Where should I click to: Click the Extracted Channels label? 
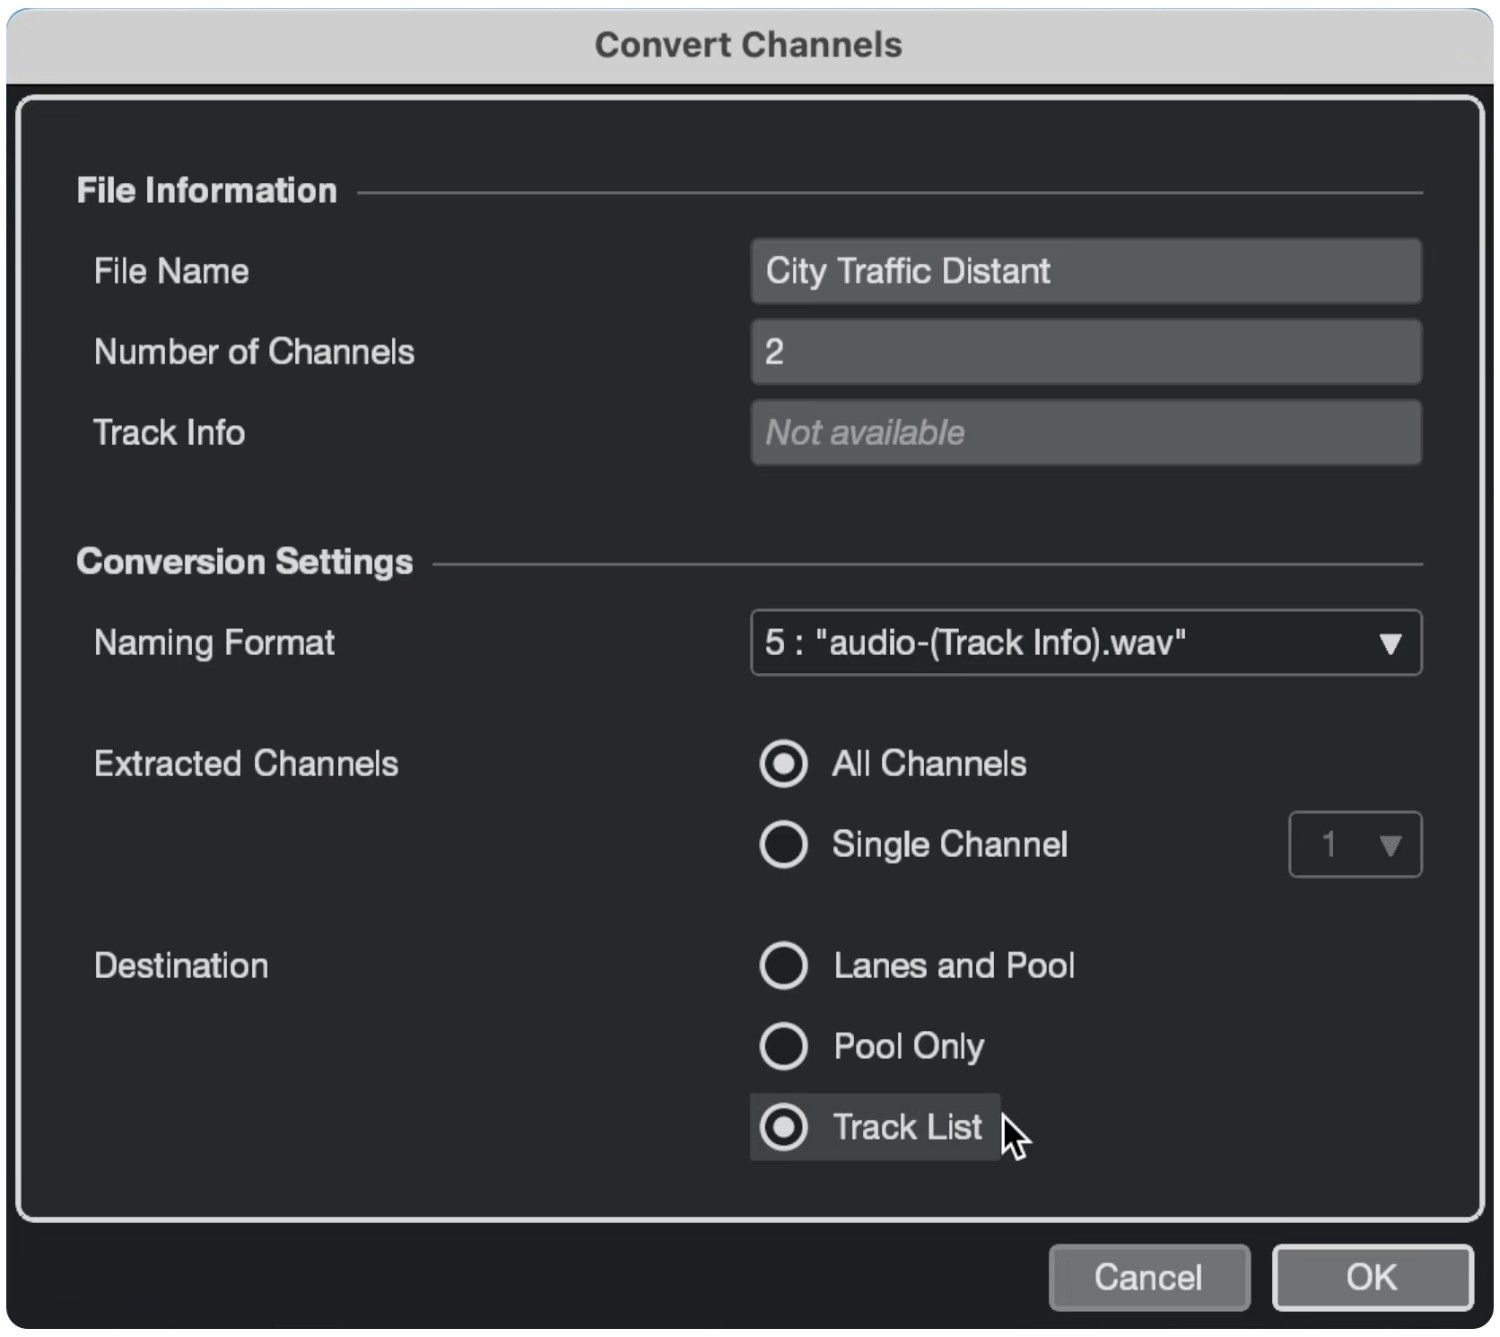point(246,764)
